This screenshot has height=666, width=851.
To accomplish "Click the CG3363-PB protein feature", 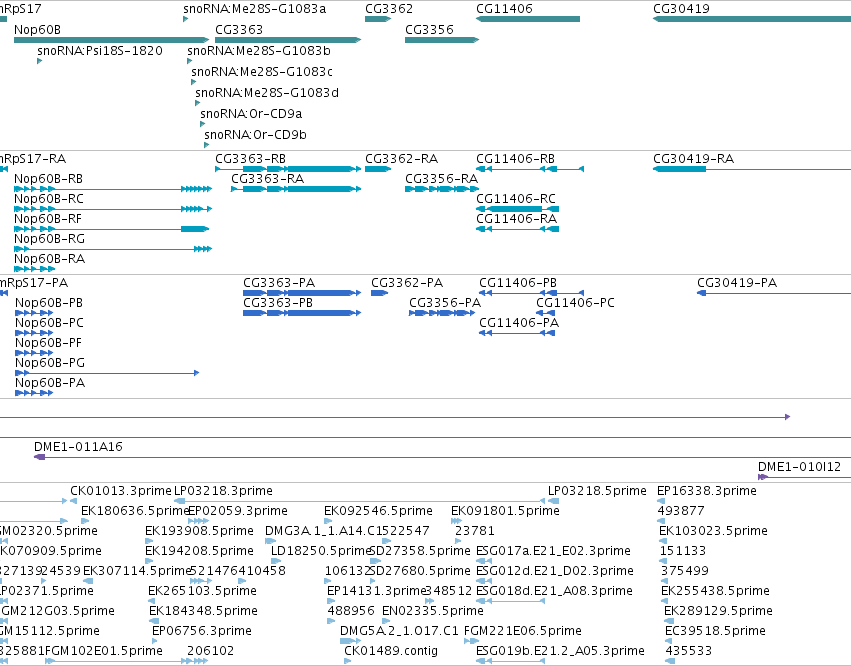I will click(x=302, y=313).
